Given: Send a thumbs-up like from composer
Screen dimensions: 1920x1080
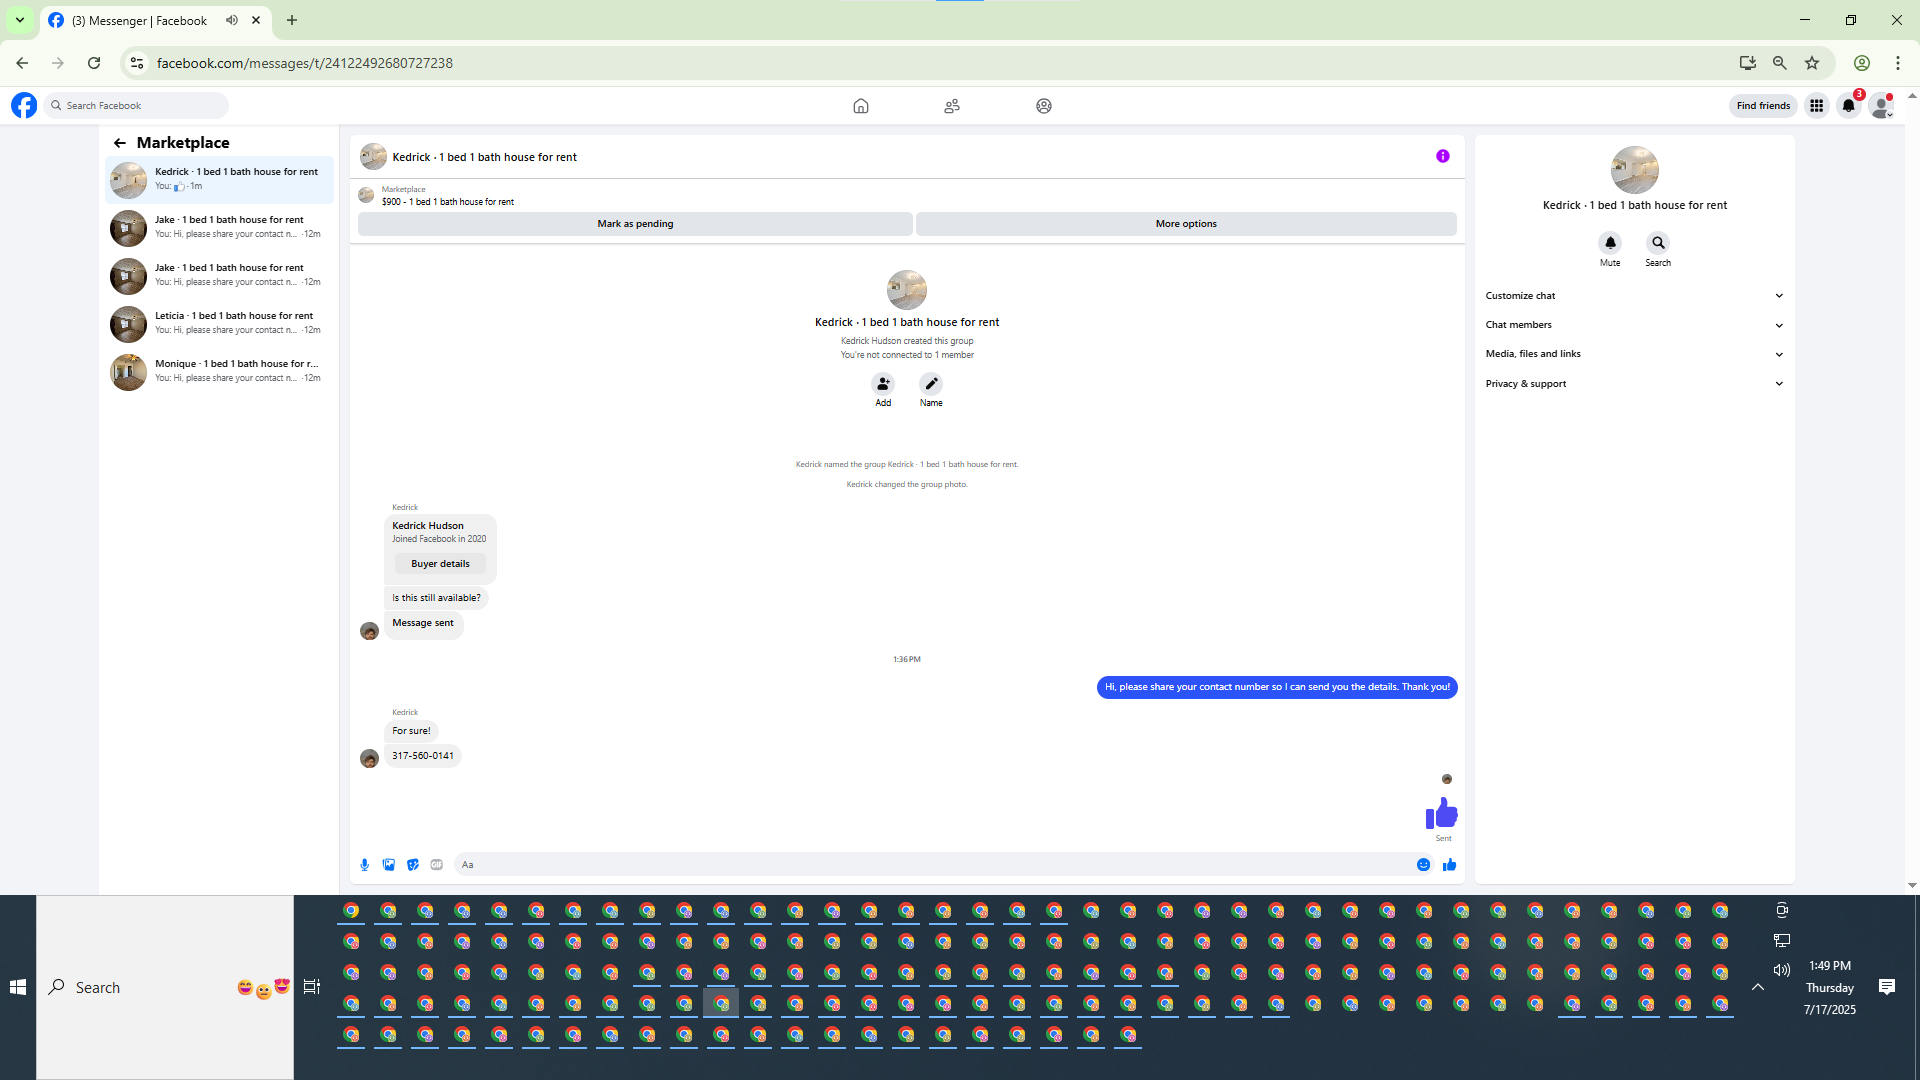Looking at the screenshot, I should tap(1449, 865).
